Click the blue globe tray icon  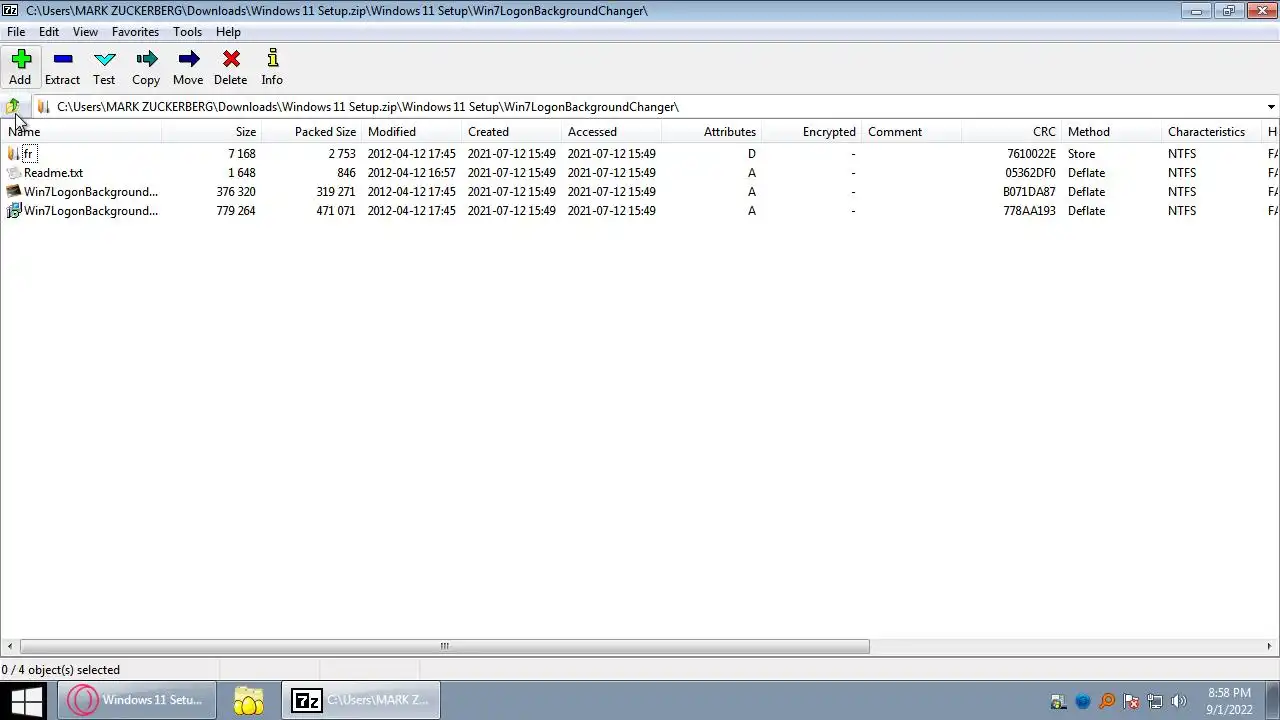(x=1083, y=701)
